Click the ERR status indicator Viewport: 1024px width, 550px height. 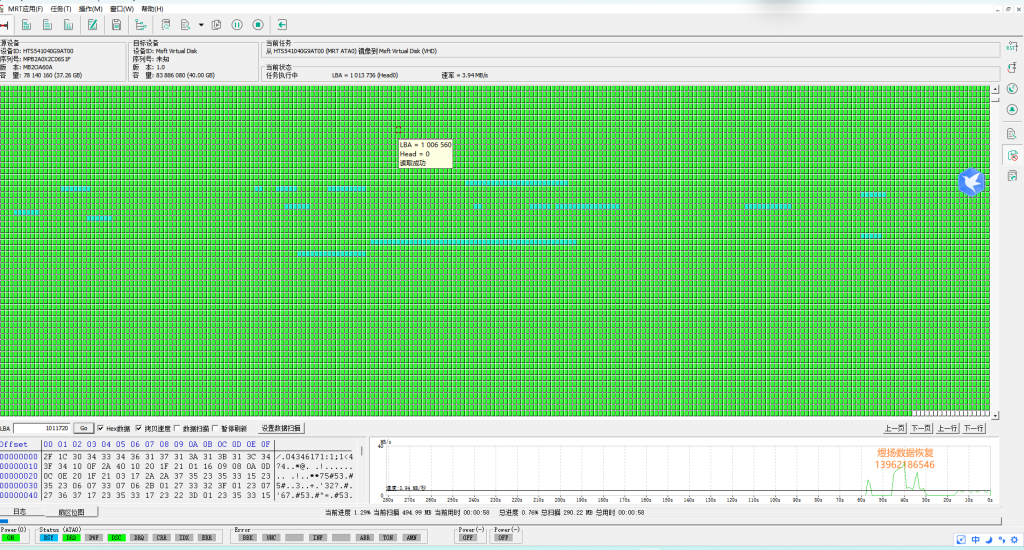207,538
